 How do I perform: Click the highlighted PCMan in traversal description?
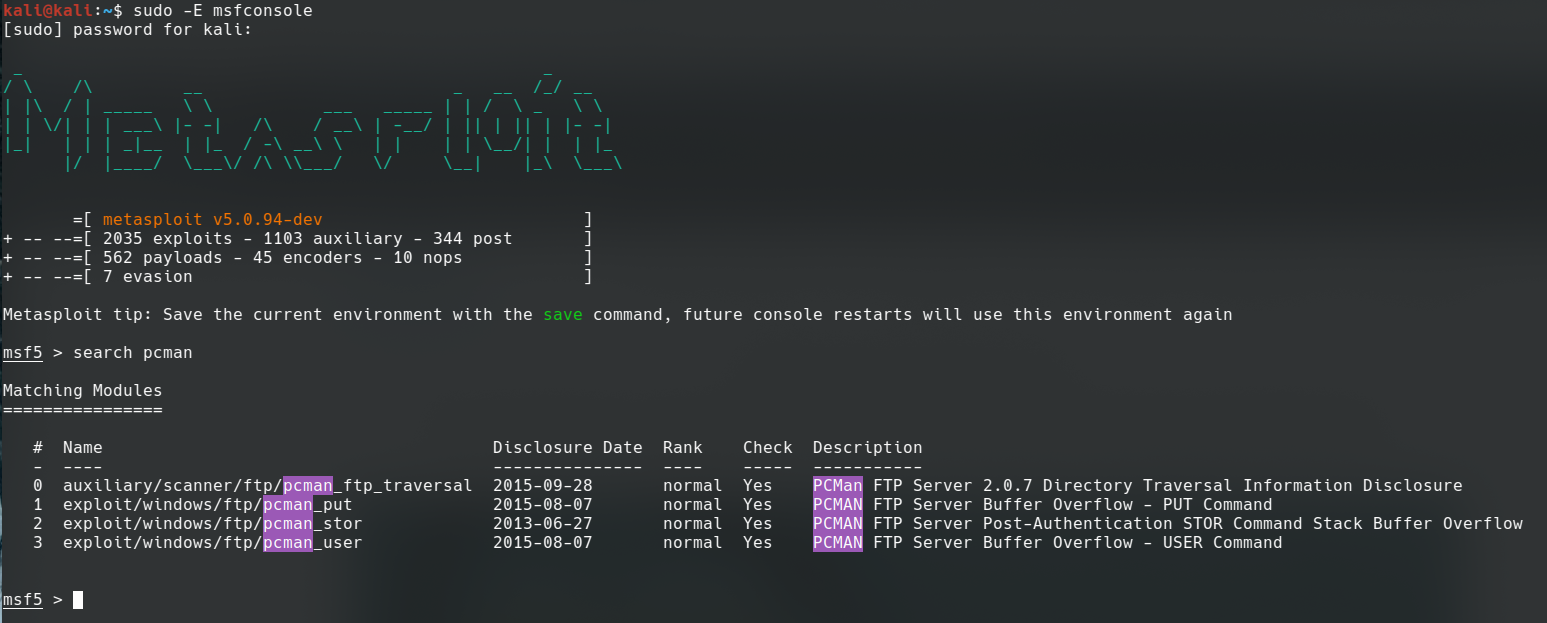(838, 486)
